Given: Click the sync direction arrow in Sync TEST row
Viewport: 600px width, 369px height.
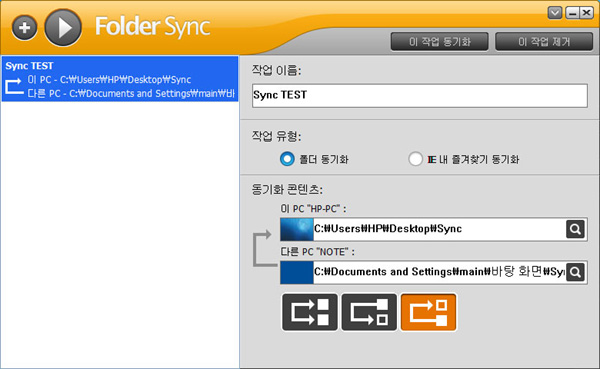Looking at the screenshot, I should [14, 86].
